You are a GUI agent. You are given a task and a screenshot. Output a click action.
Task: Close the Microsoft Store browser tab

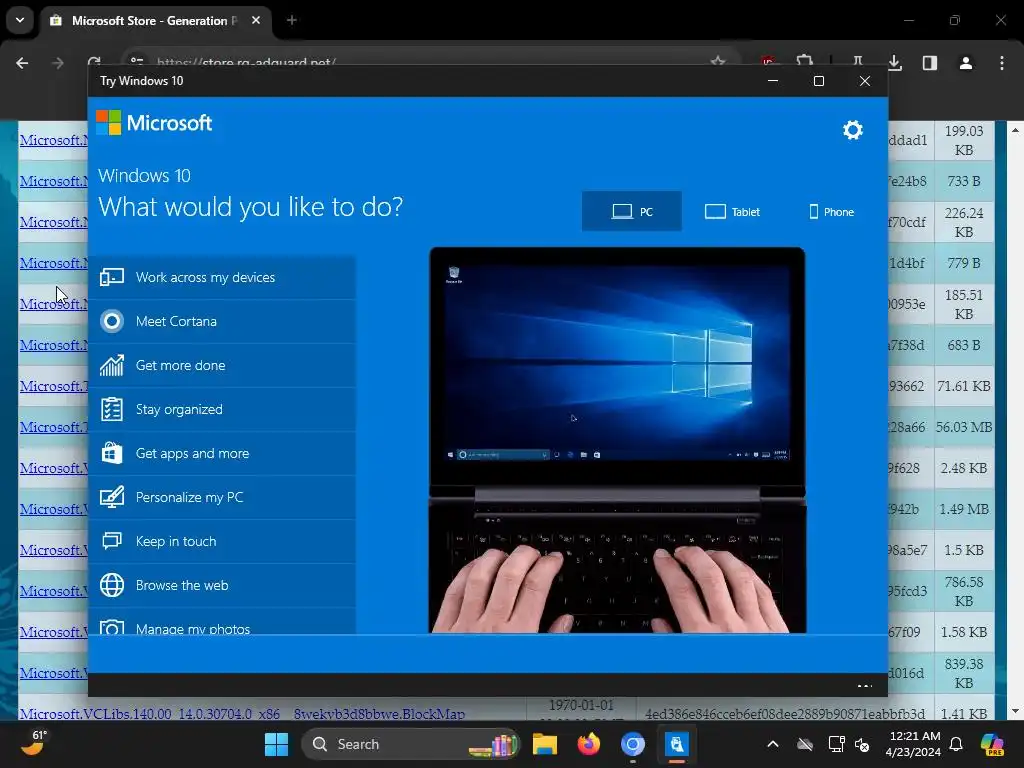256,20
